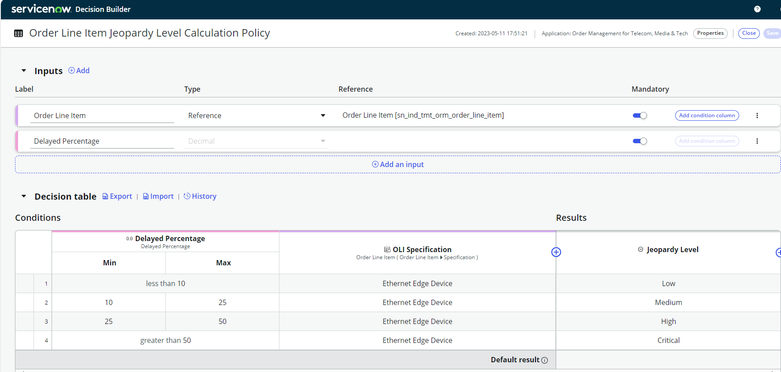Click the Max sub-column header

[x=222, y=262]
